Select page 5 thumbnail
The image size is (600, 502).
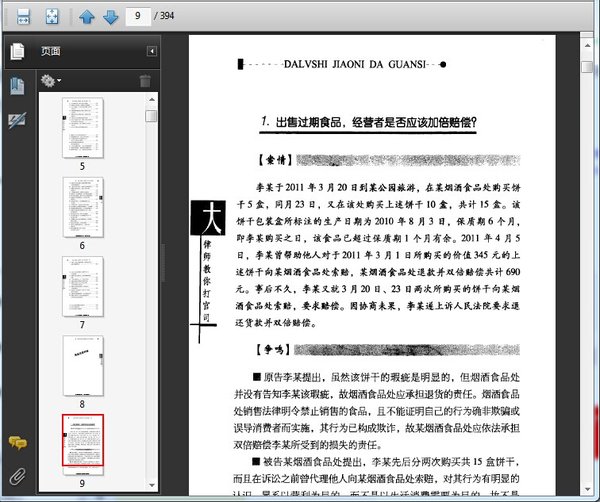[83, 127]
